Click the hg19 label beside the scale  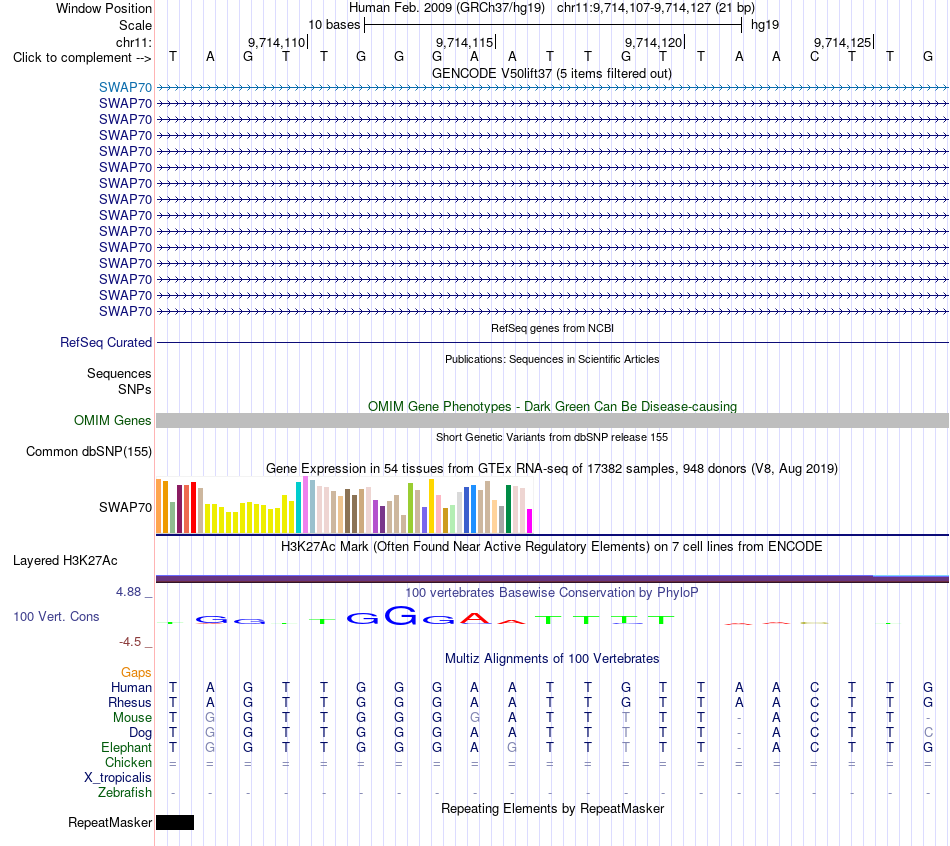click(x=765, y=25)
